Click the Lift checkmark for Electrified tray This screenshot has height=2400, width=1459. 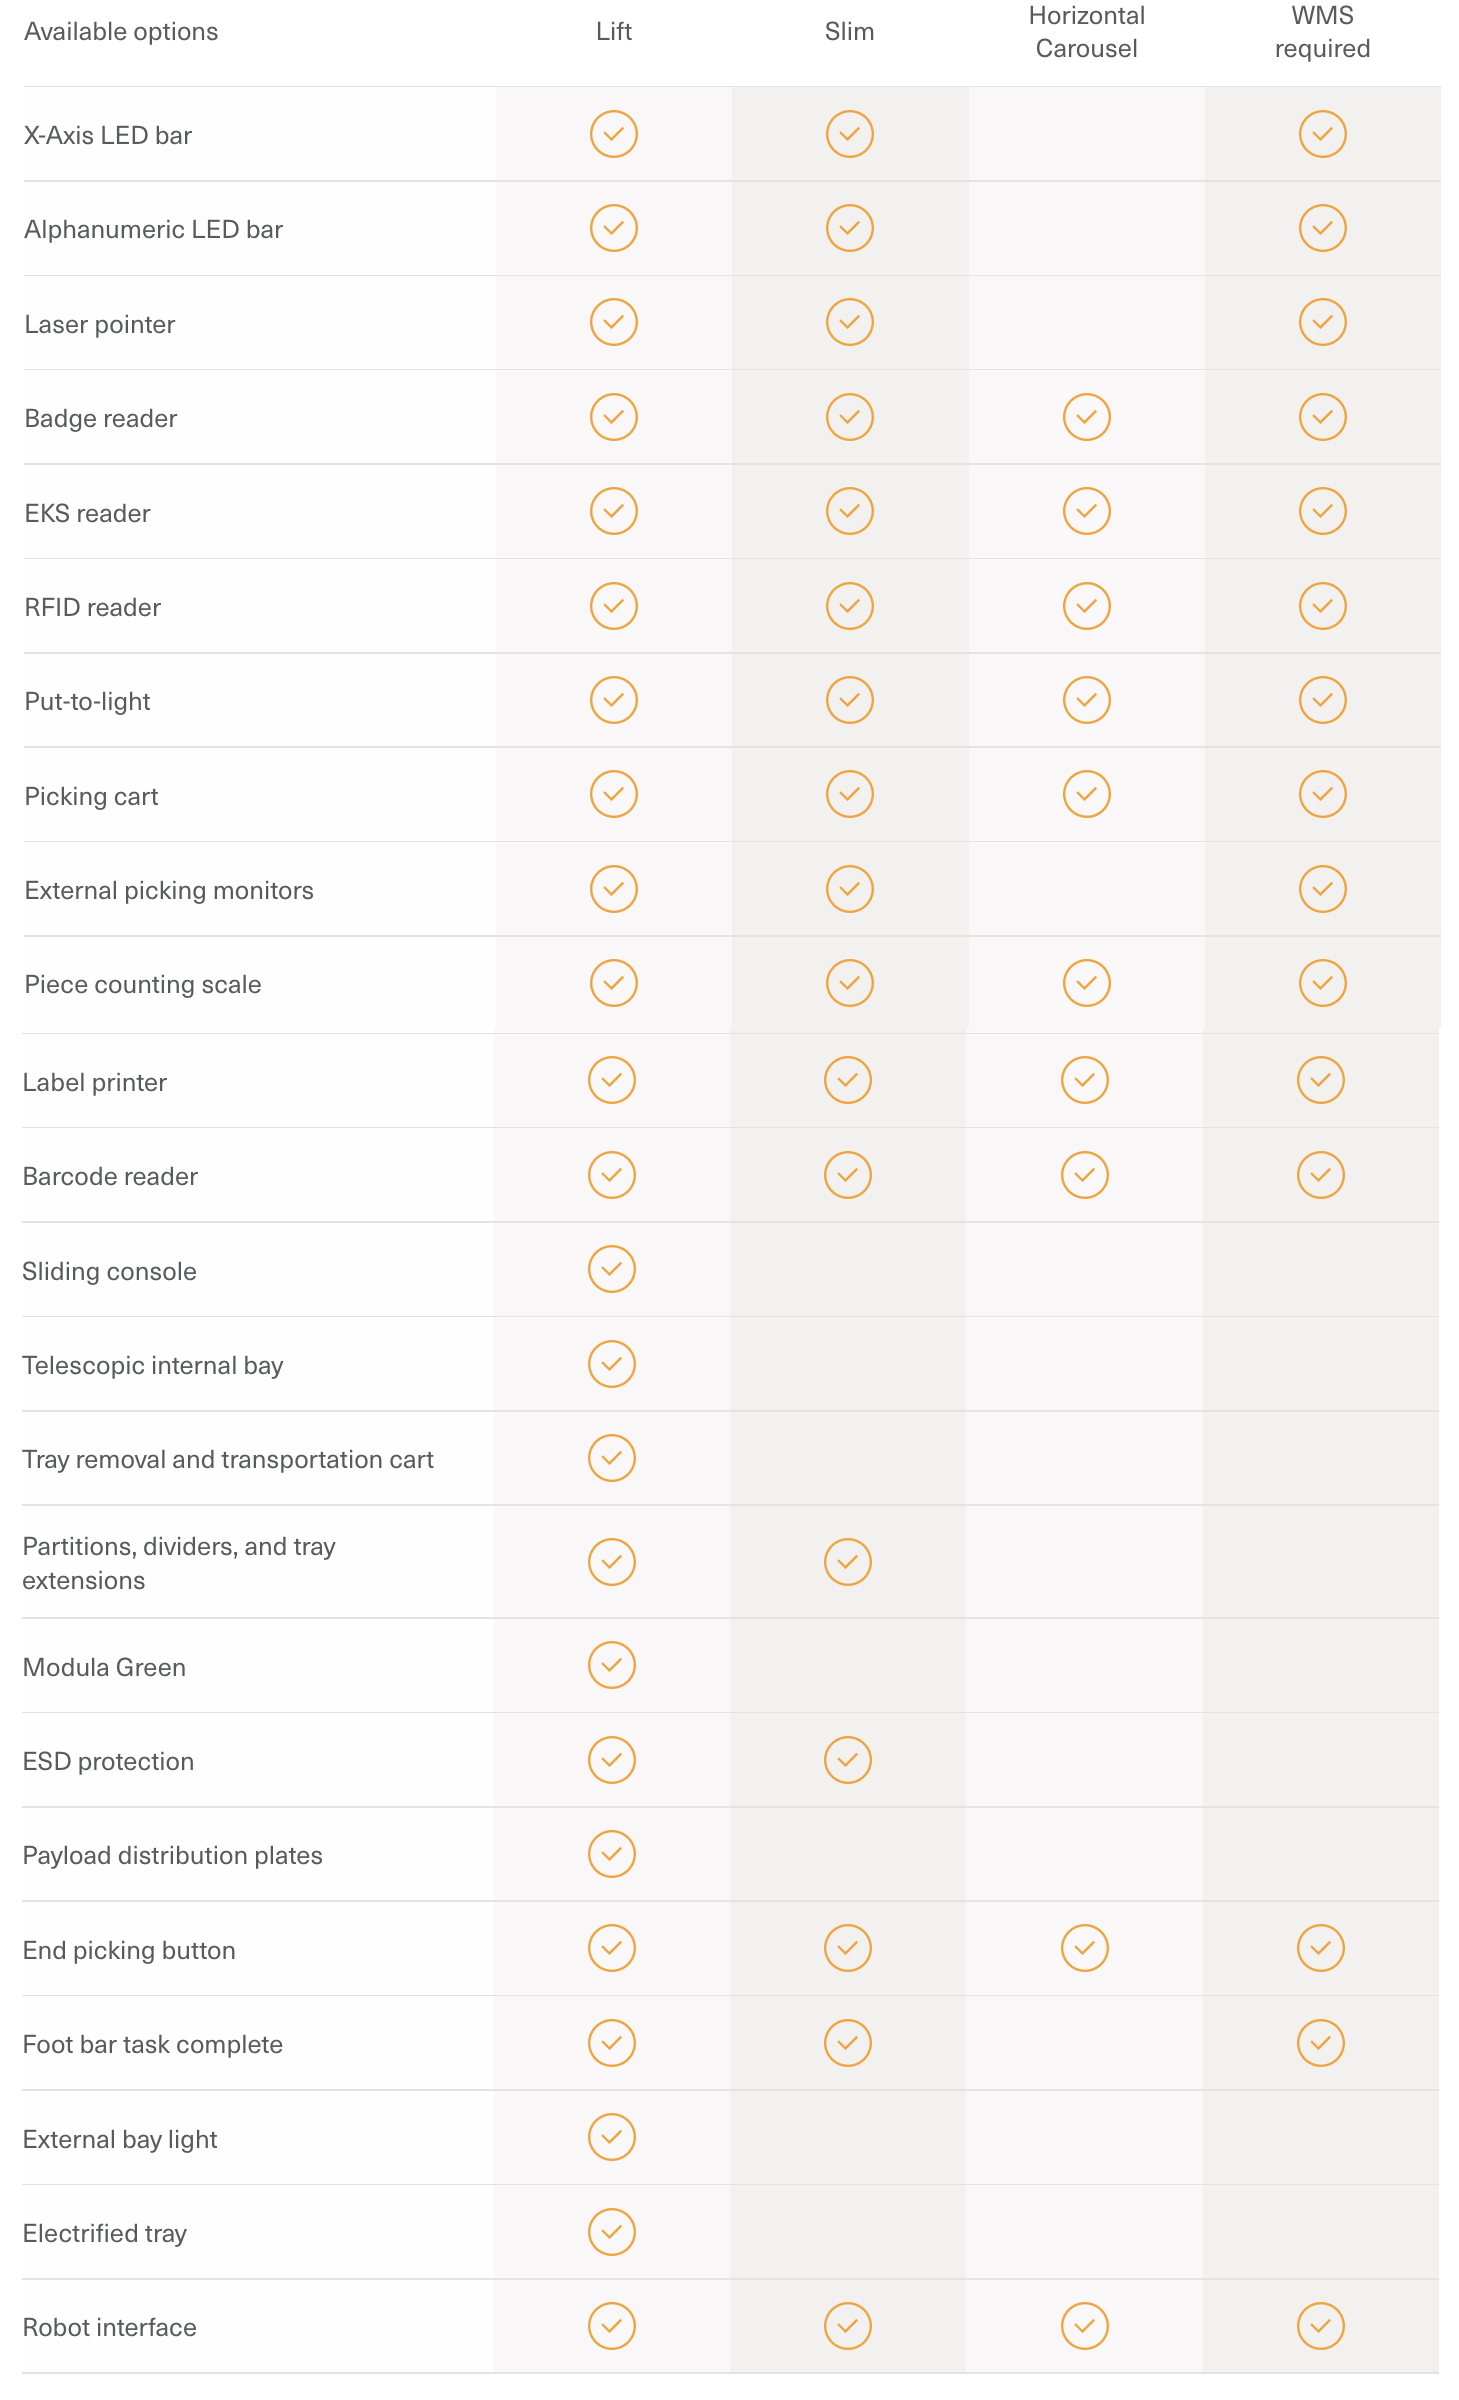611,2232
